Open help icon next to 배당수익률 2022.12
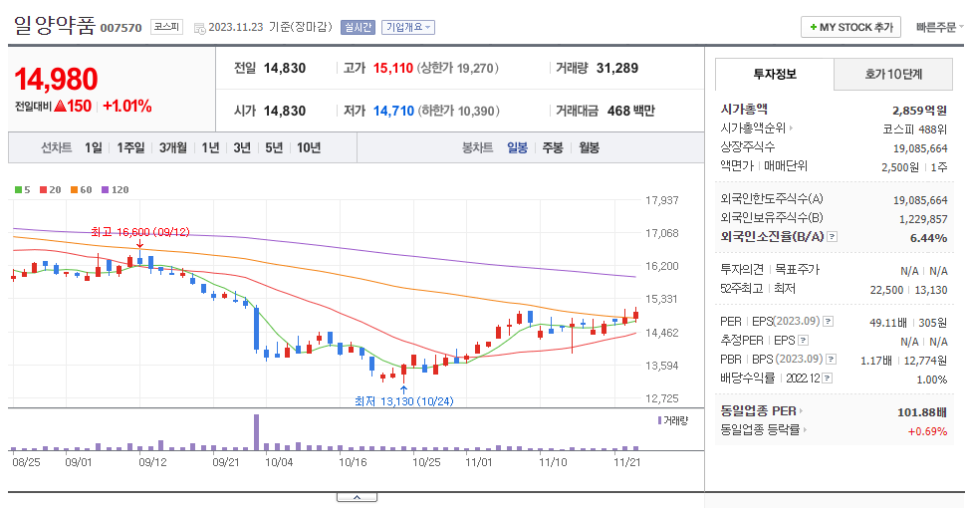 (827, 378)
